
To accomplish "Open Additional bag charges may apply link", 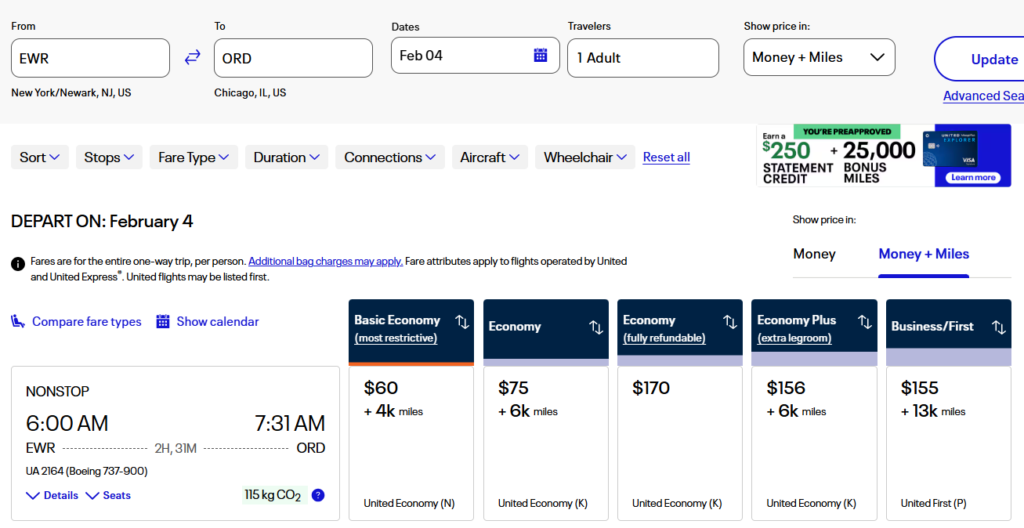I will pos(325,261).
